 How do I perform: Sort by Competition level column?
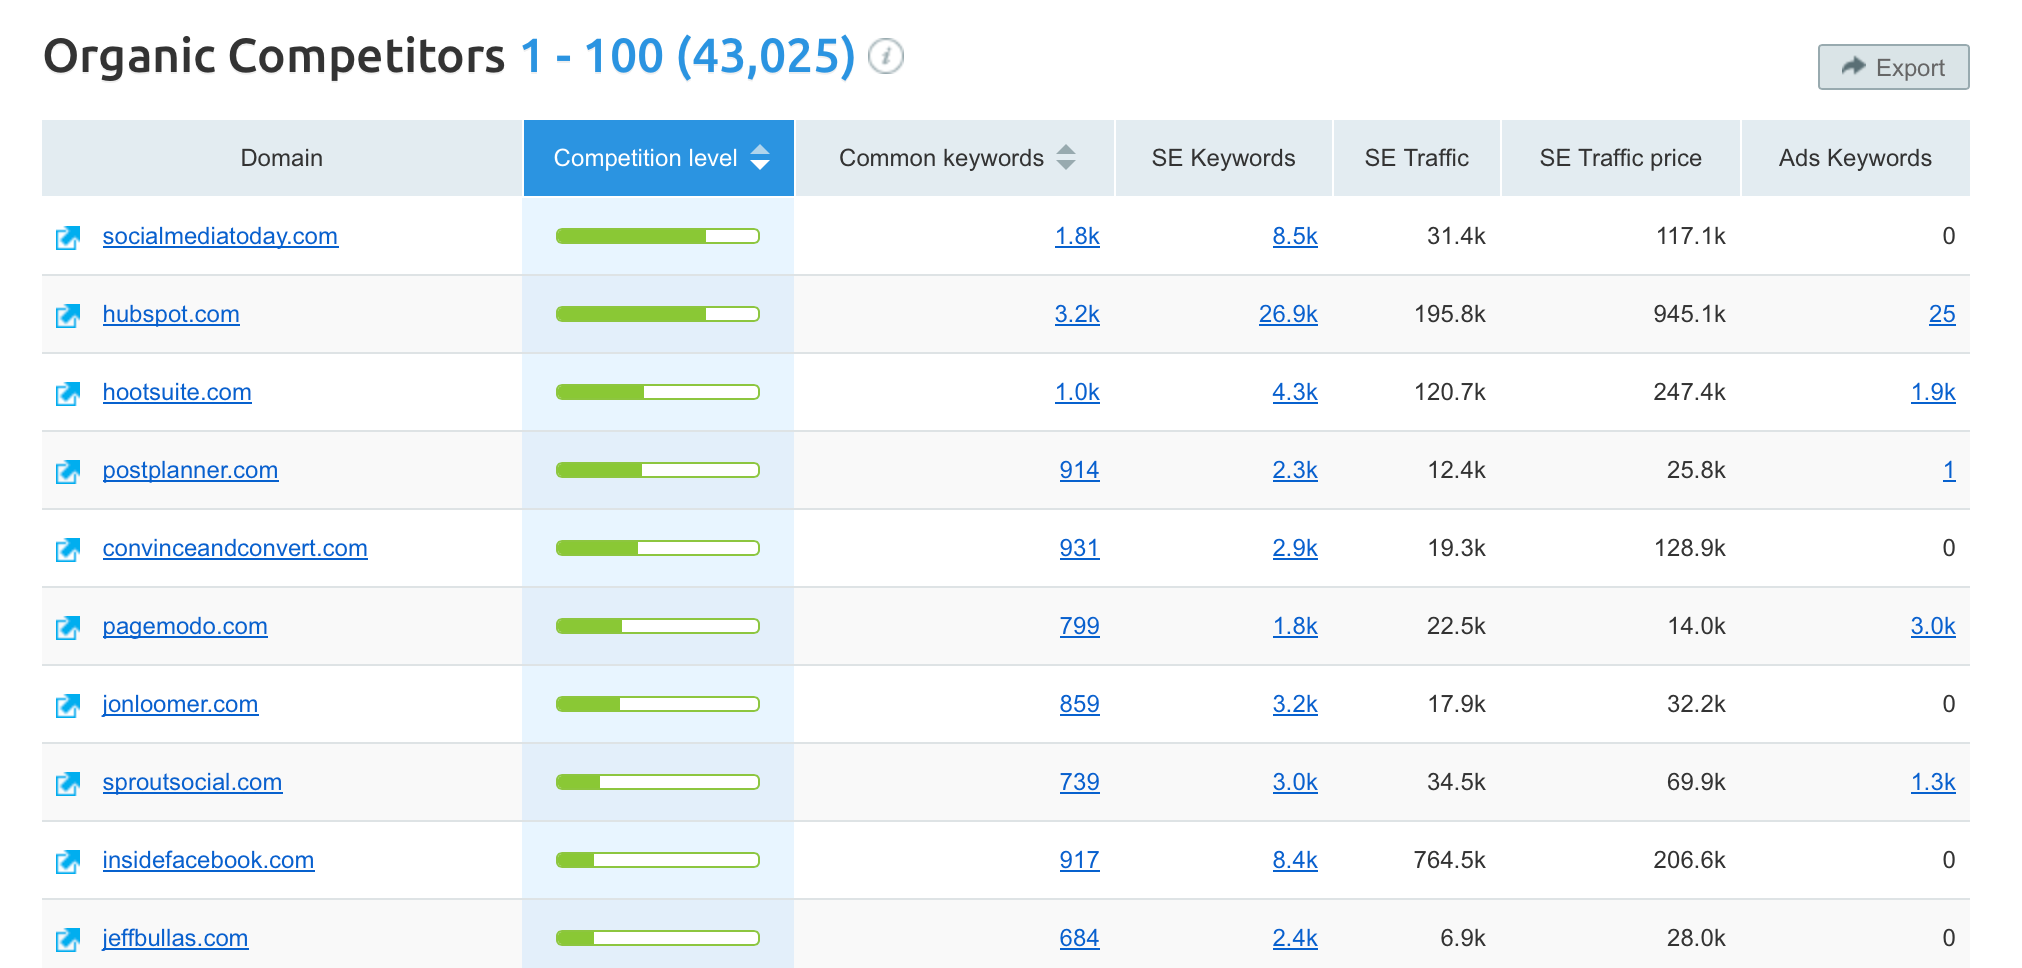(x=659, y=158)
